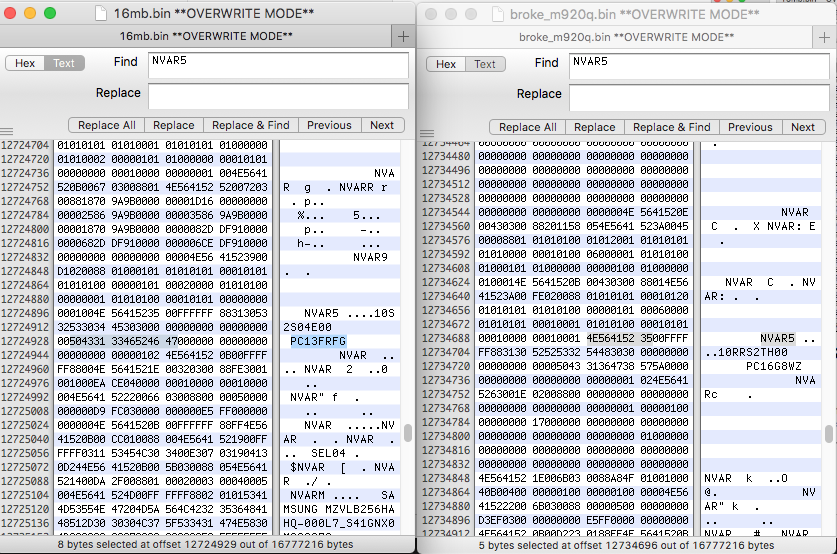Select the broke_m920q.bin tab

click(x=618, y=36)
